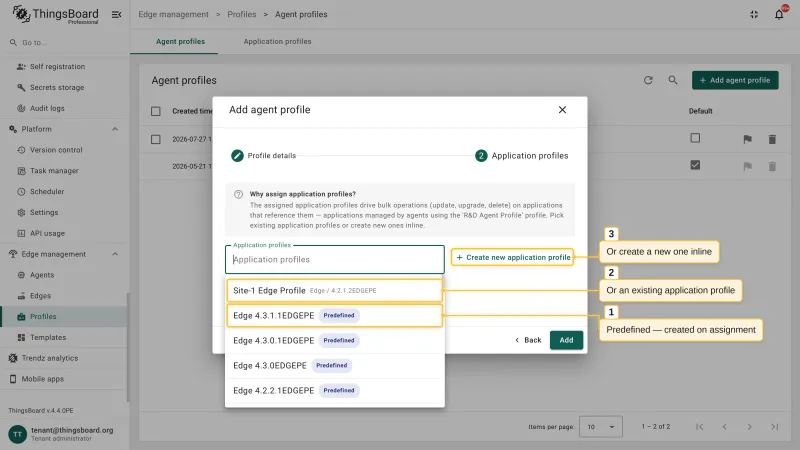Open the Items per page dropdown
Screen dimensions: 800x450
[601, 427]
